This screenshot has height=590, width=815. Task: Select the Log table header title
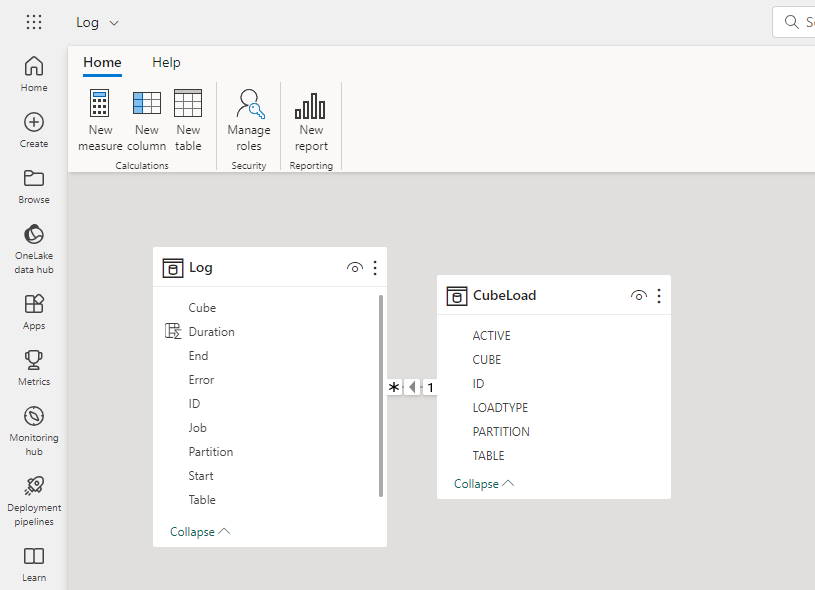(201, 268)
